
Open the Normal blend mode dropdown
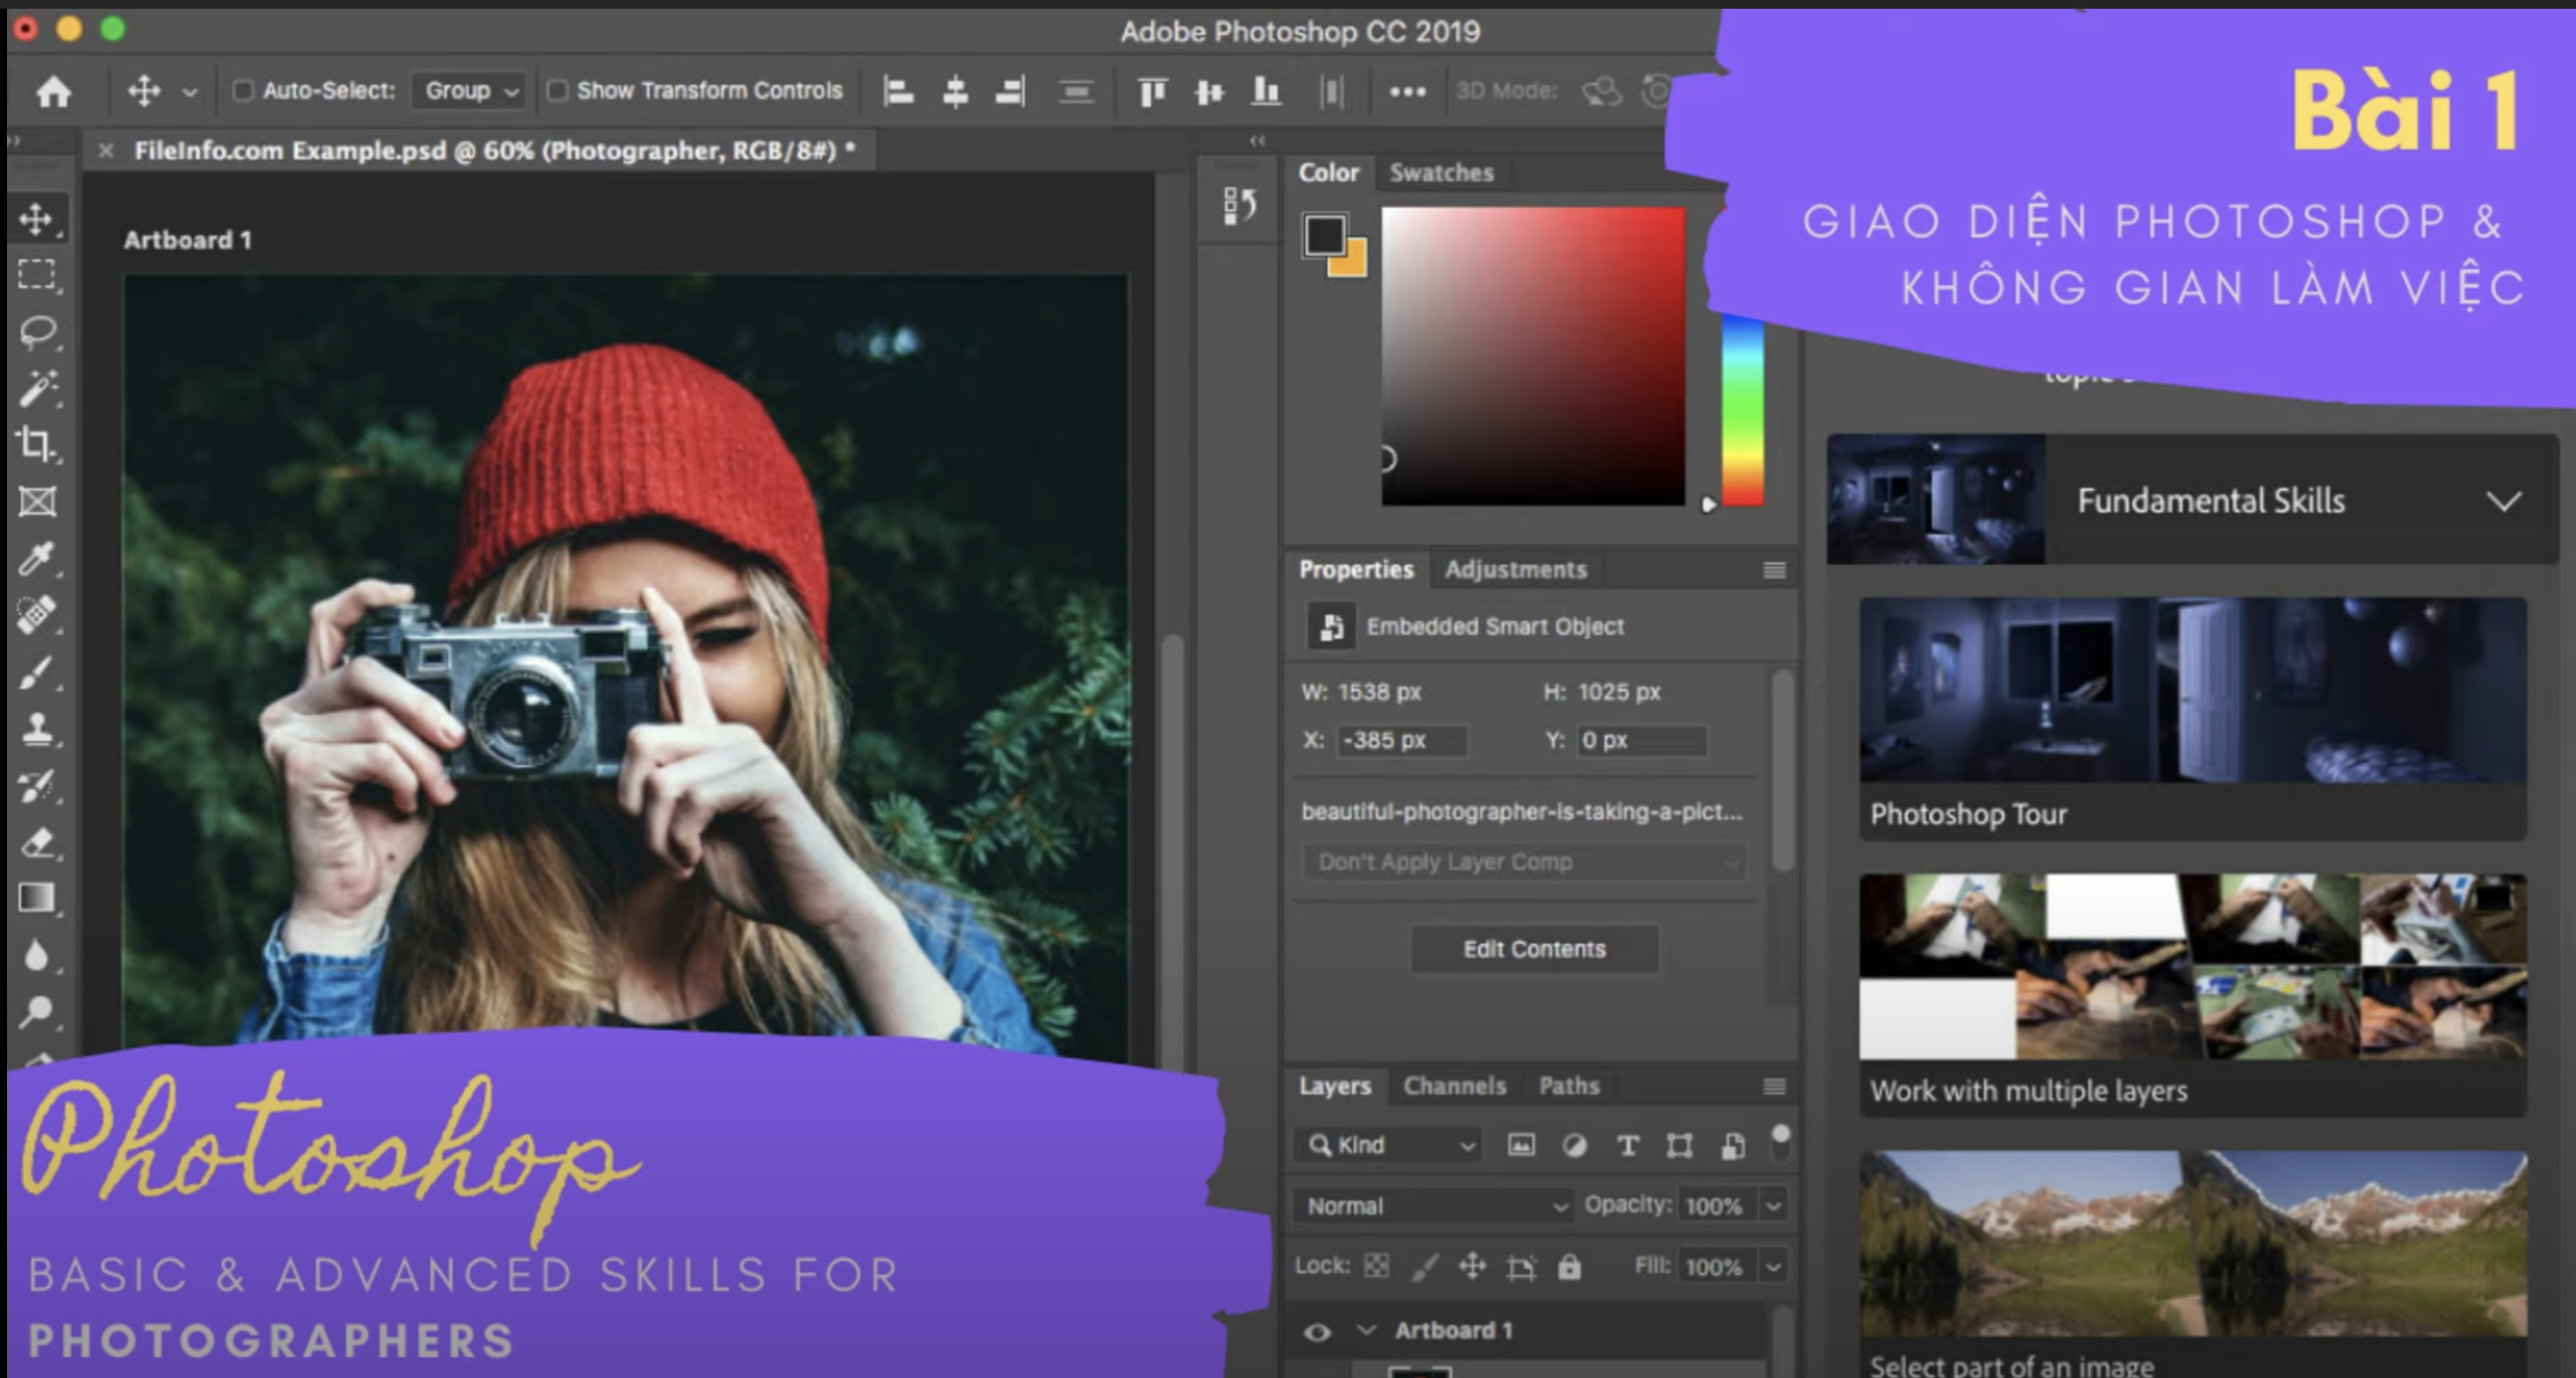(1434, 1206)
